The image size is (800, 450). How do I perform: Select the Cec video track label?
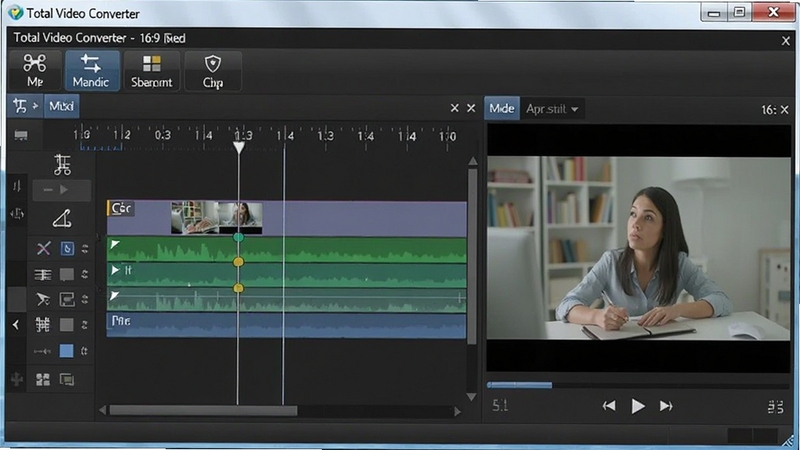click(121, 208)
